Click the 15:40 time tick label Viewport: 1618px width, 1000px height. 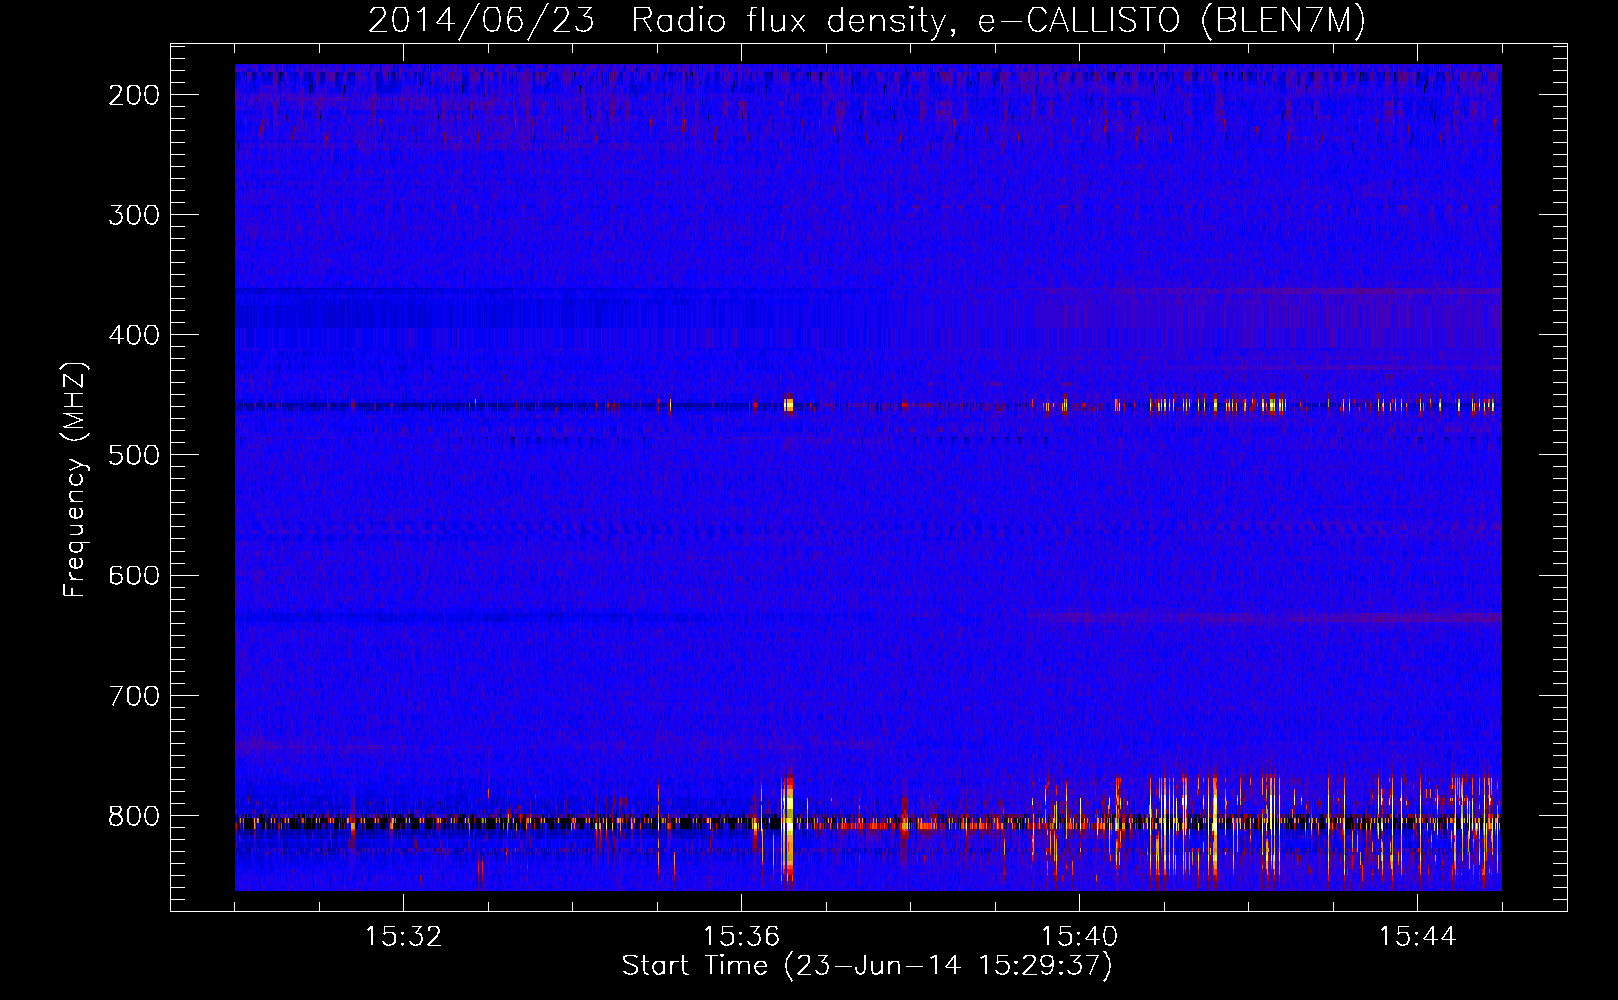[x=1079, y=937]
